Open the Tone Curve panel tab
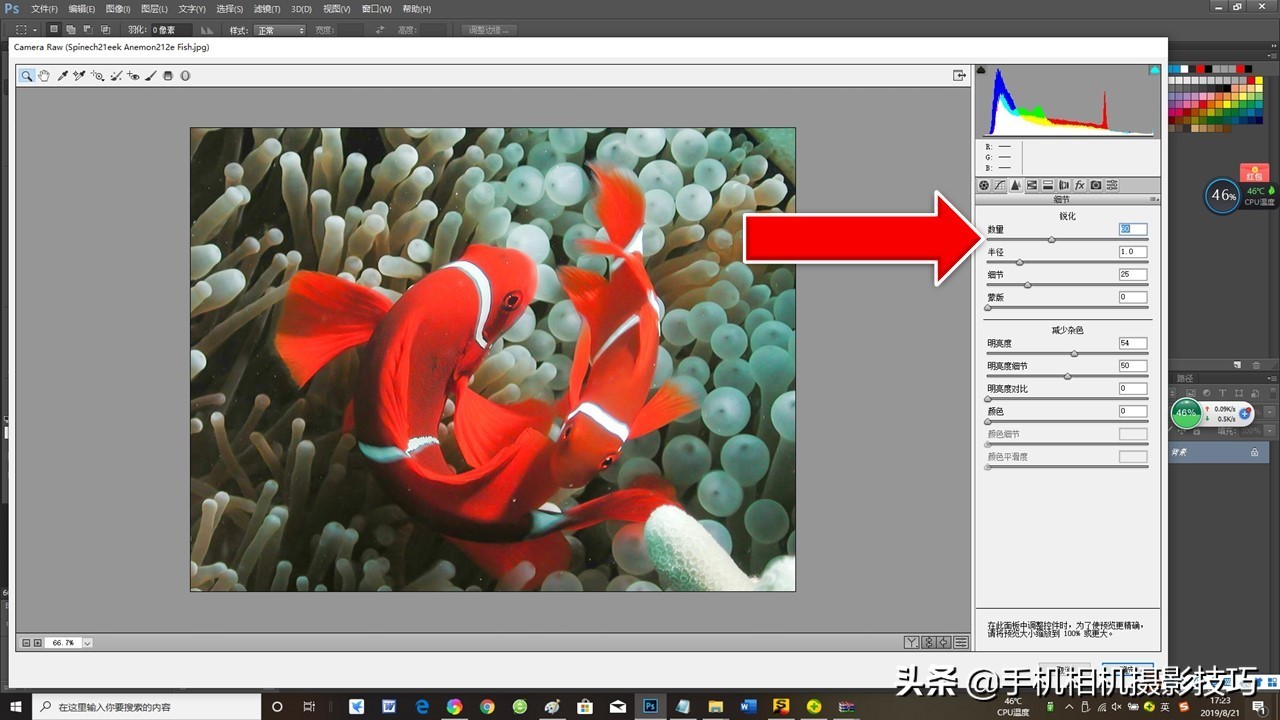The image size is (1280, 720). [x=999, y=186]
